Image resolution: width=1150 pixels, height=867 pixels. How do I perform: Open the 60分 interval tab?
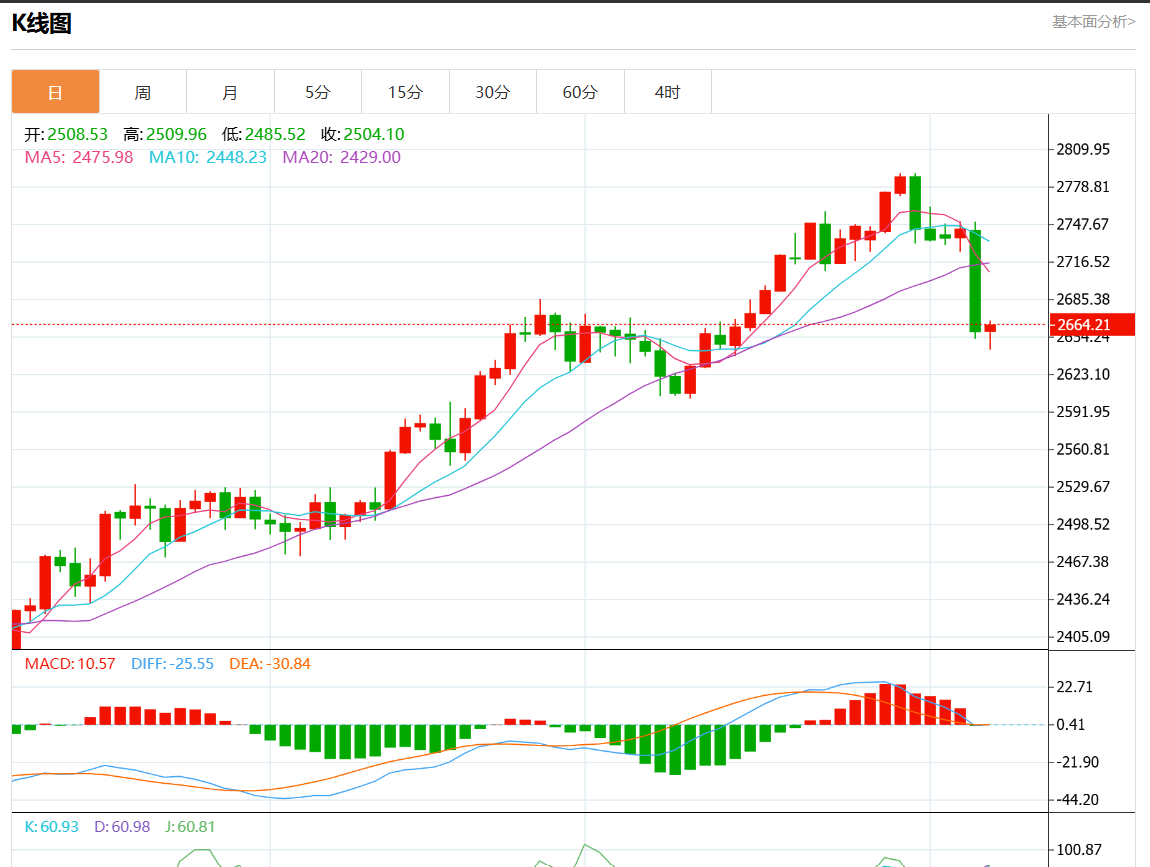(x=580, y=92)
